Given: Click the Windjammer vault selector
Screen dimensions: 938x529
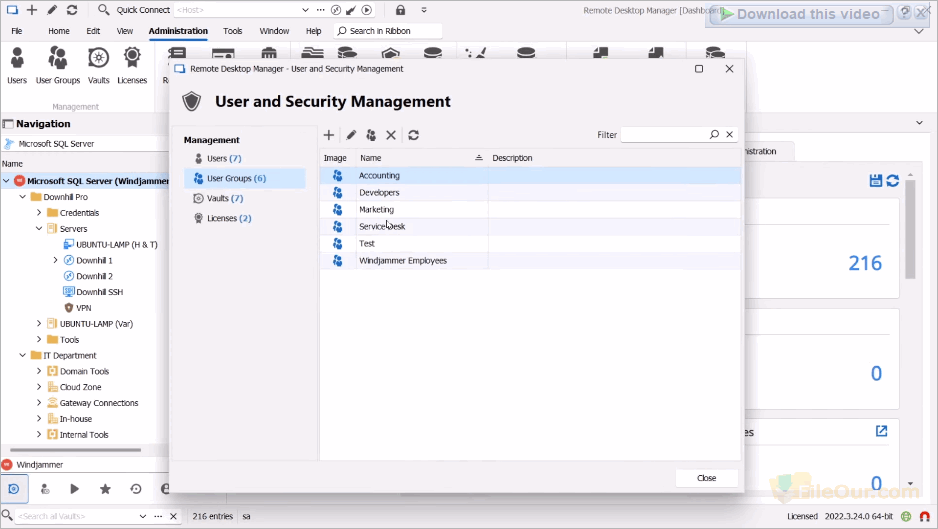Looking at the screenshot, I should pyautogui.click(x=84, y=464).
